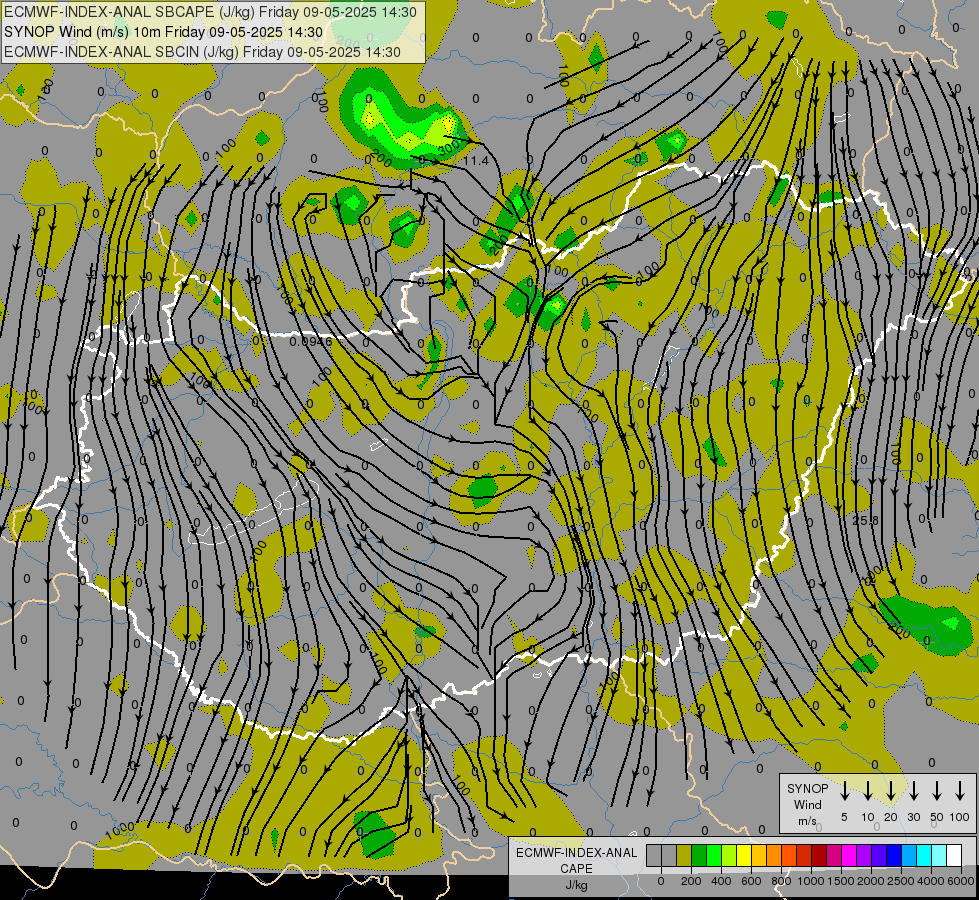The image size is (979, 900).
Task: Click the 5 m/s wind arrow in the legend
Action: tap(844, 791)
